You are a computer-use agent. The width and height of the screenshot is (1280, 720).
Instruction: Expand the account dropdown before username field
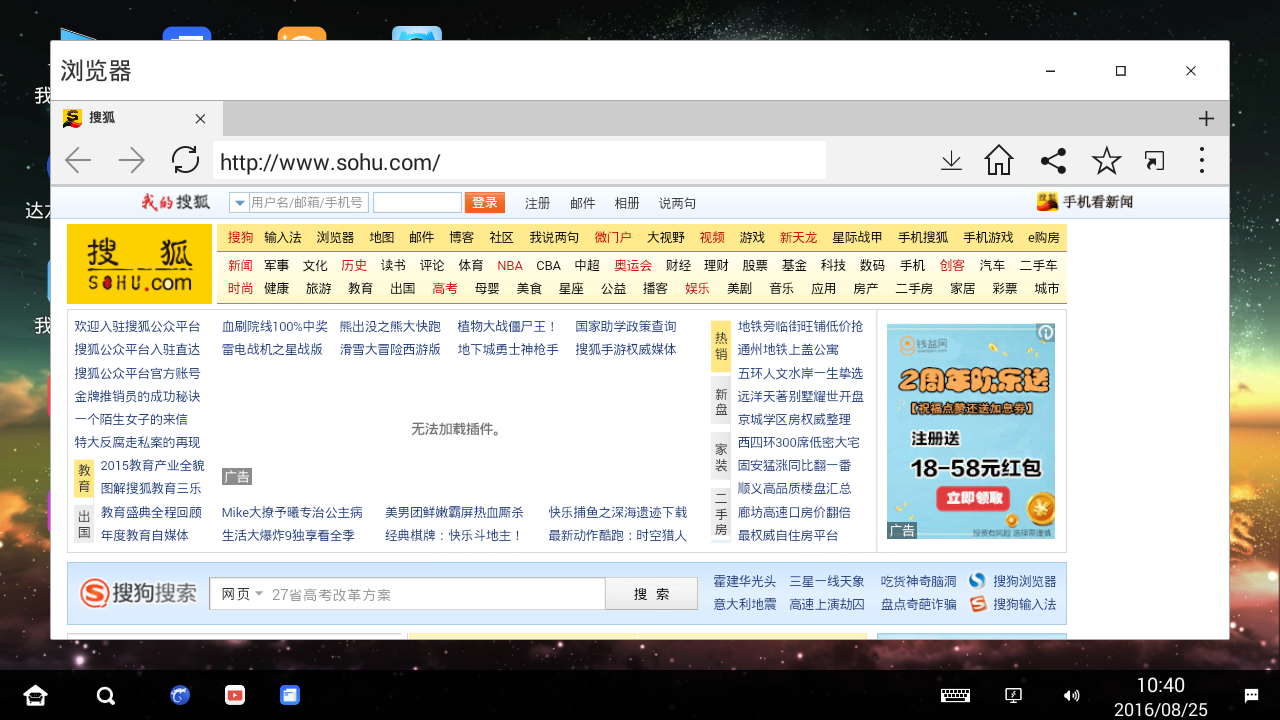(x=239, y=203)
